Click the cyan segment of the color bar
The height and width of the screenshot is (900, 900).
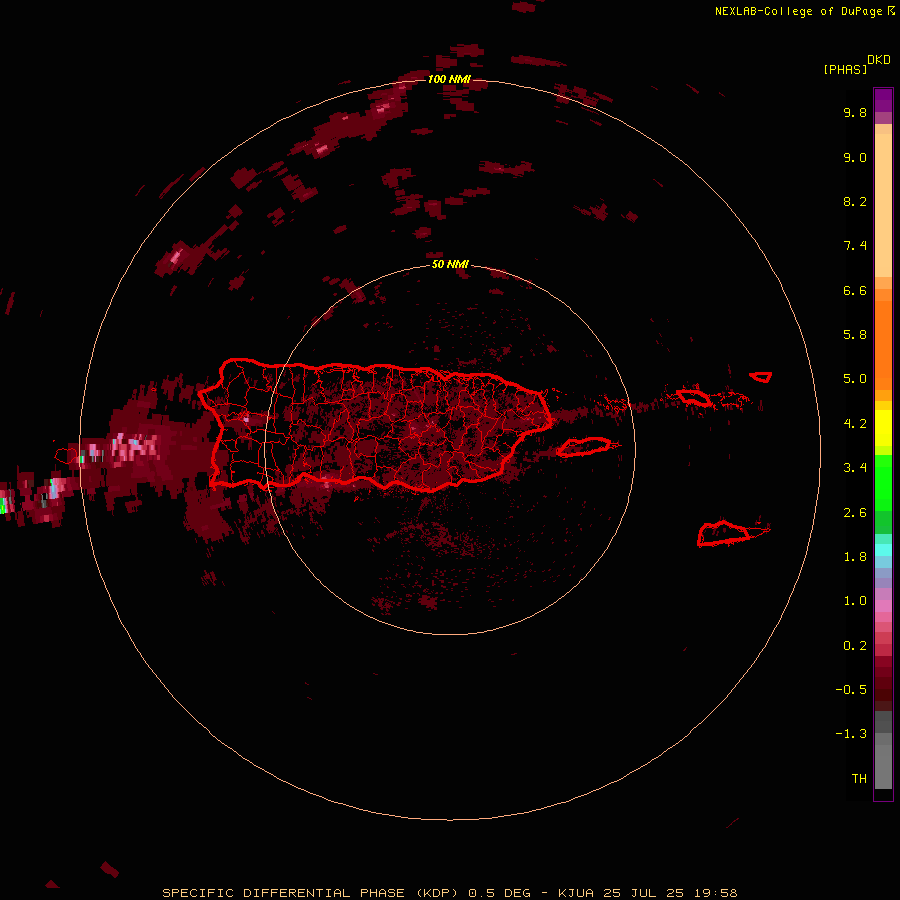883,550
